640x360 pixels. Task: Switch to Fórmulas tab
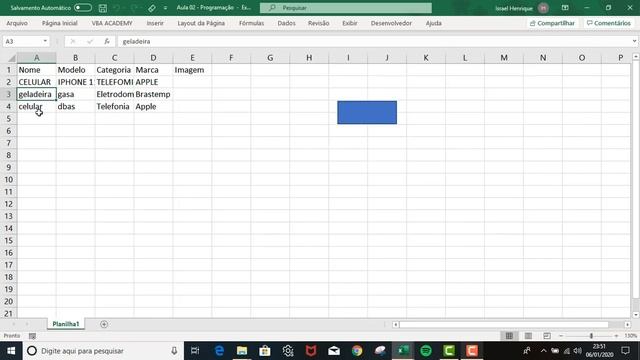pos(251,23)
